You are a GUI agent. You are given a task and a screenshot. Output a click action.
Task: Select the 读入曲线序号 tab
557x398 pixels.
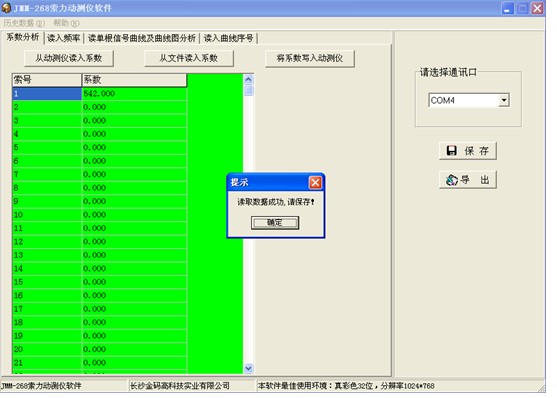tap(228, 38)
